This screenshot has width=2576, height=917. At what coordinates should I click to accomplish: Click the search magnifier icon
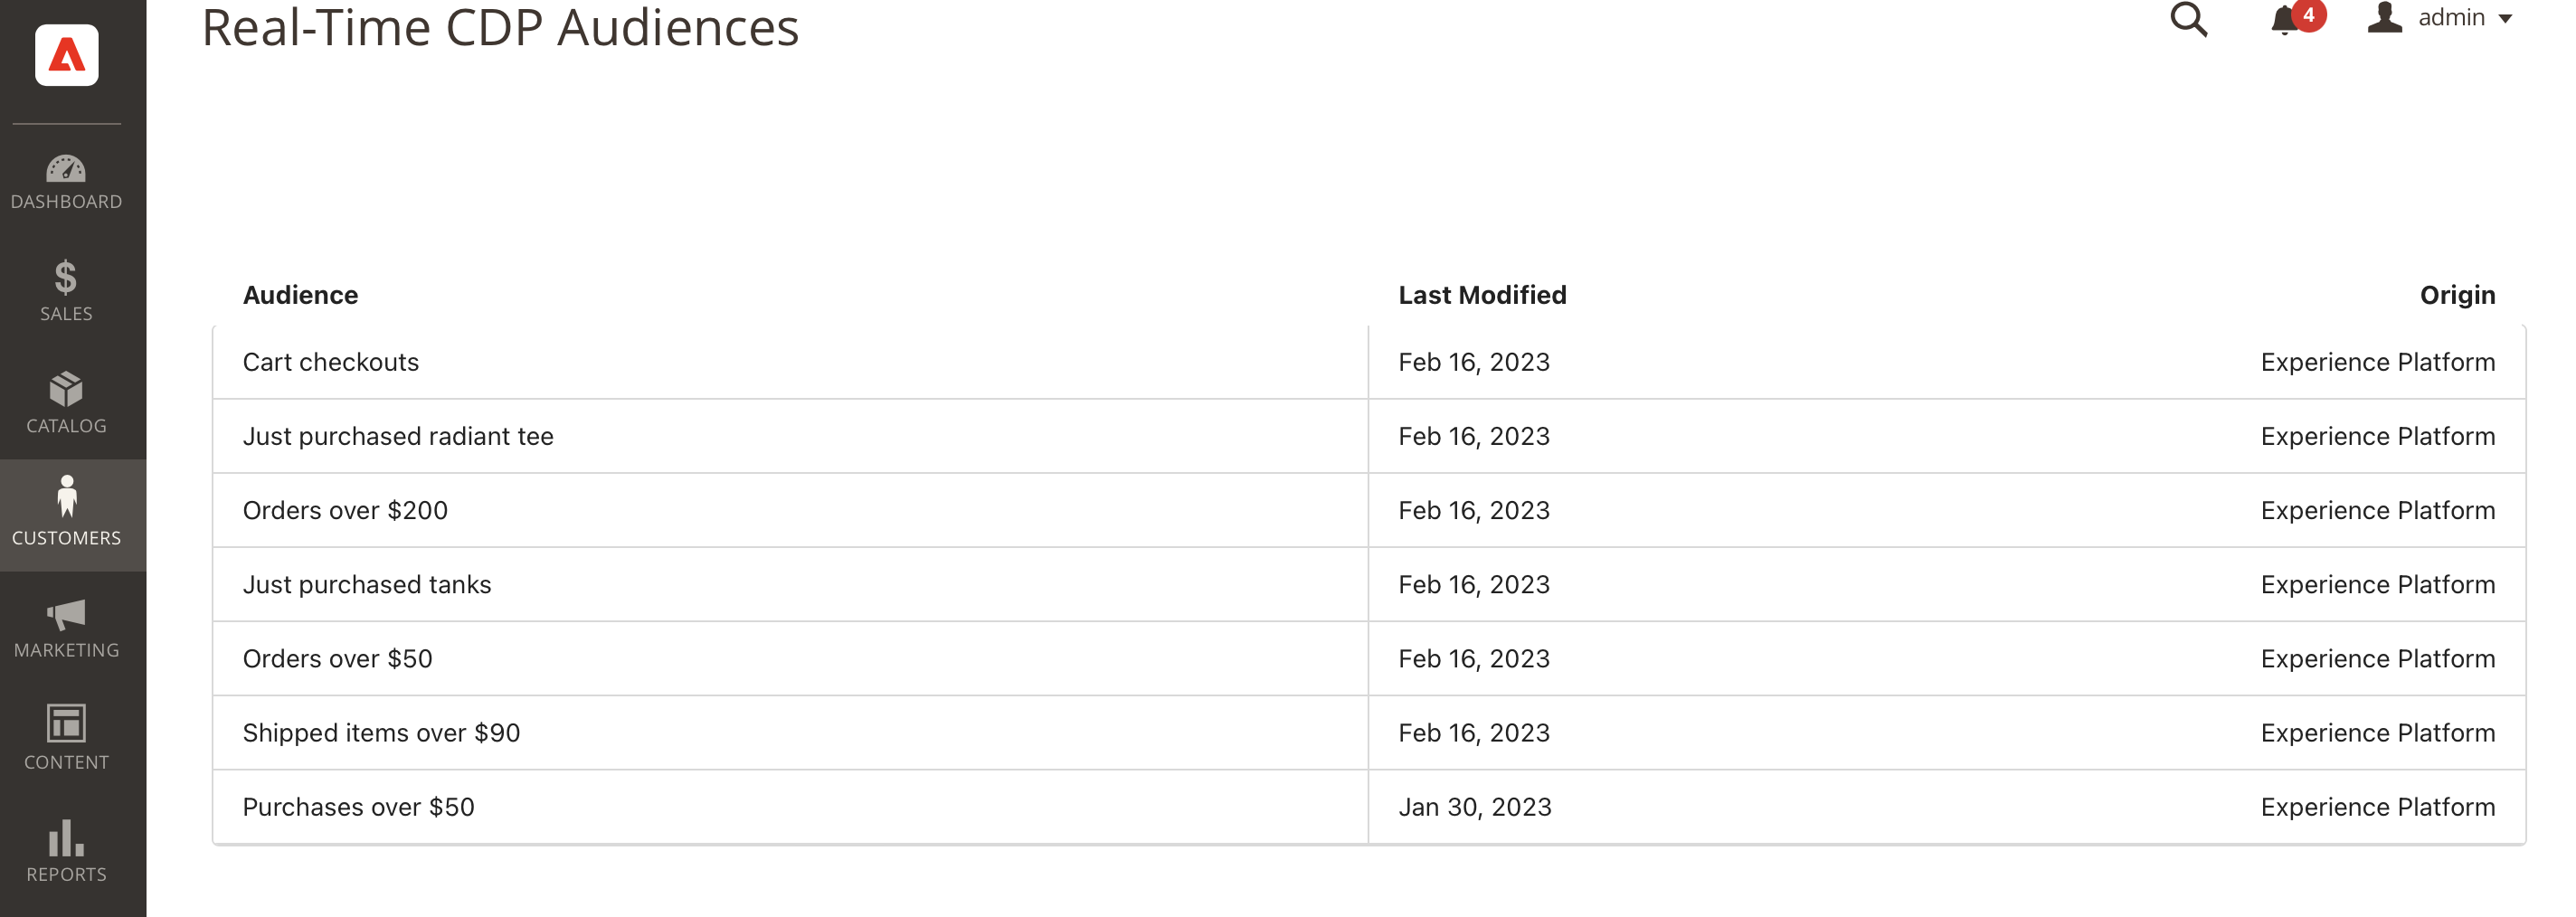point(2187,19)
